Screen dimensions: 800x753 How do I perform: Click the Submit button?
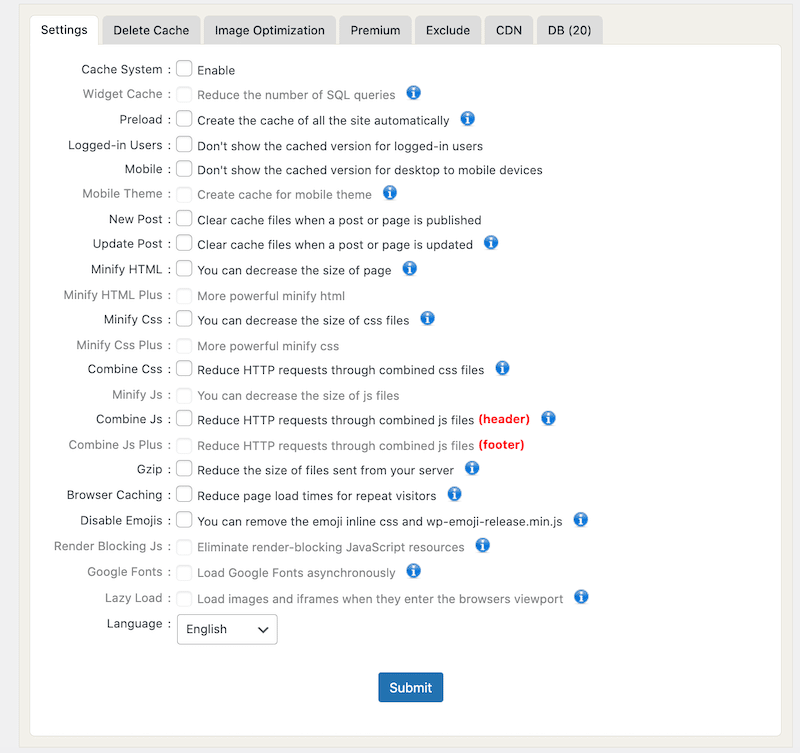click(410, 687)
